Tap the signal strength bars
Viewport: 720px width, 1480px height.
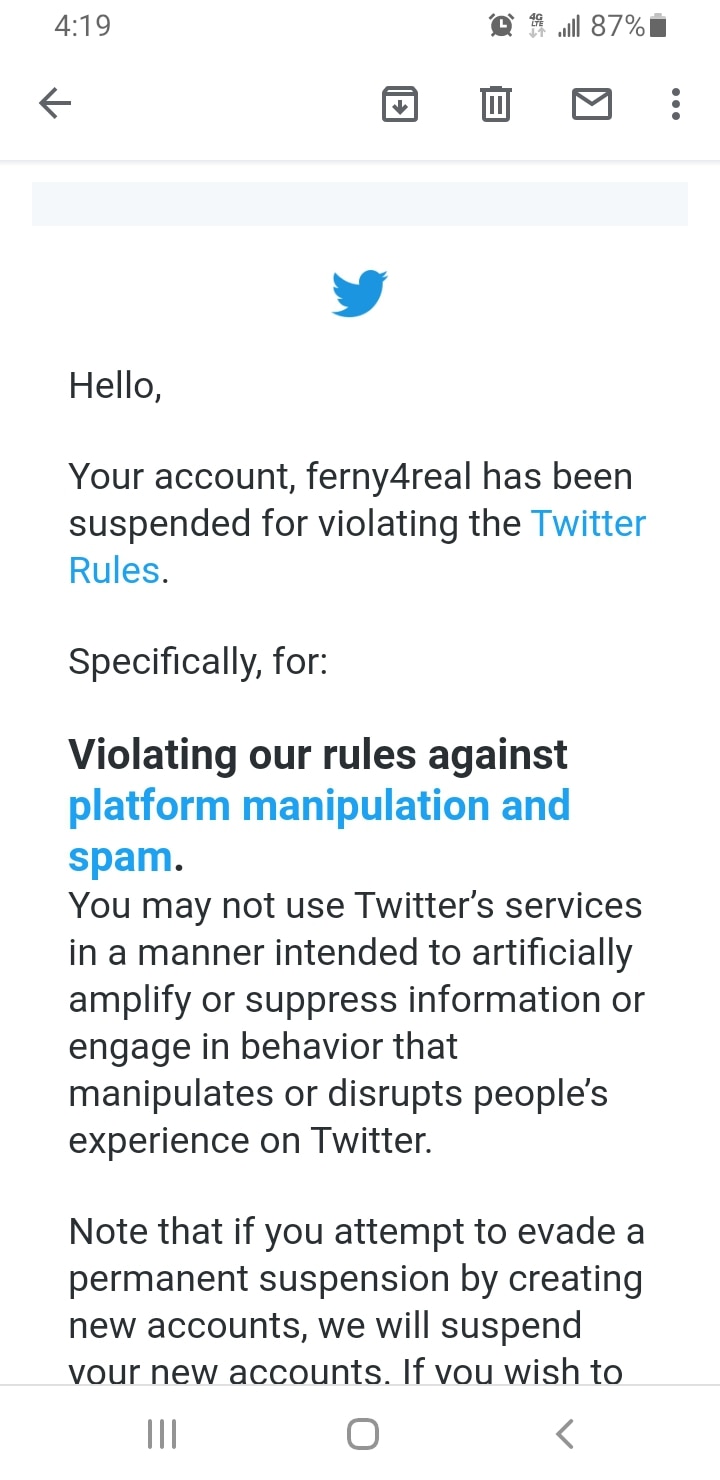[x=568, y=27]
